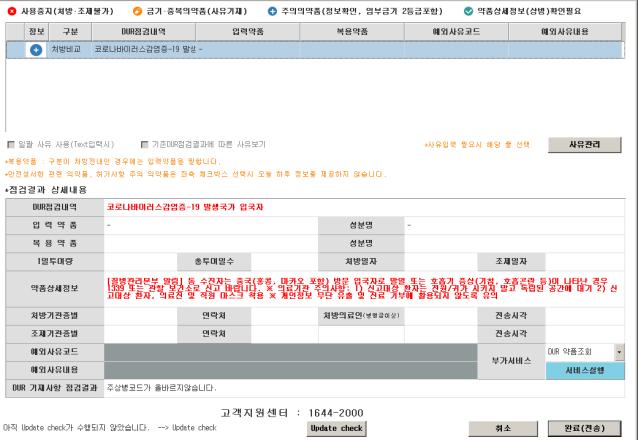Run the Update check button
The height and width of the screenshot is (440, 638).
pyautogui.click(x=338, y=428)
